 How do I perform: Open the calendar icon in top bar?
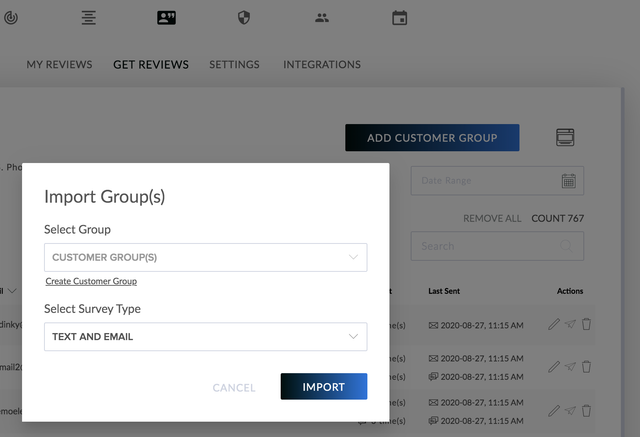point(400,18)
